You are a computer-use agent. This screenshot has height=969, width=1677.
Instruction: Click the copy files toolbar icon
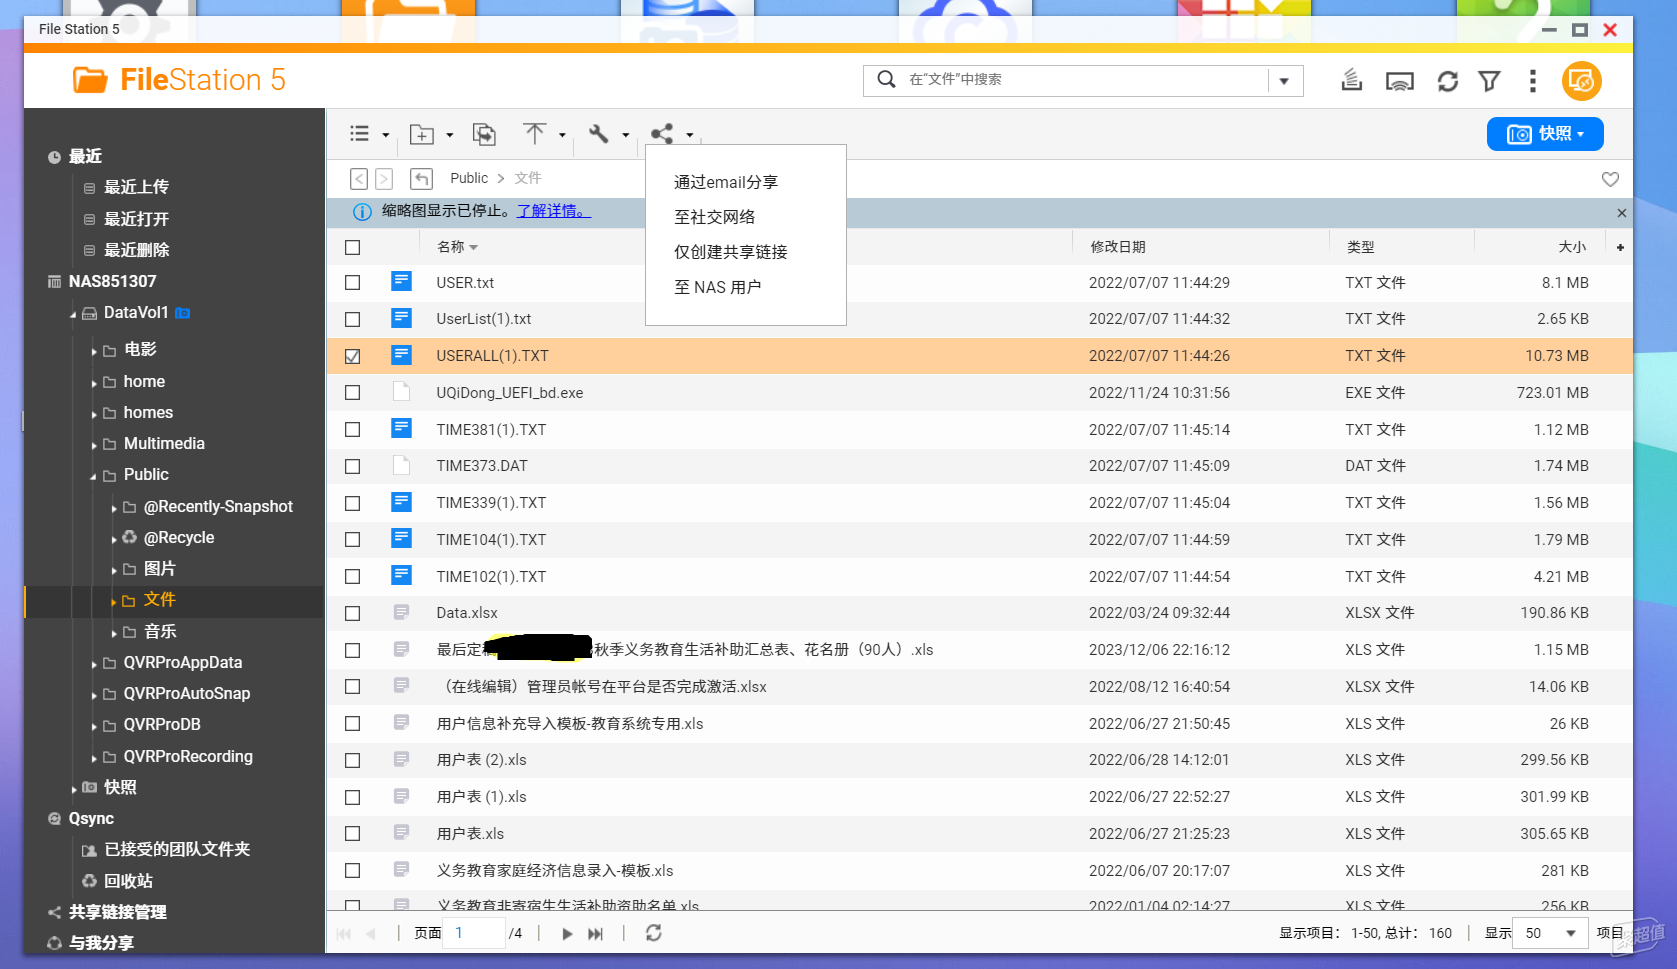[484, 134]
